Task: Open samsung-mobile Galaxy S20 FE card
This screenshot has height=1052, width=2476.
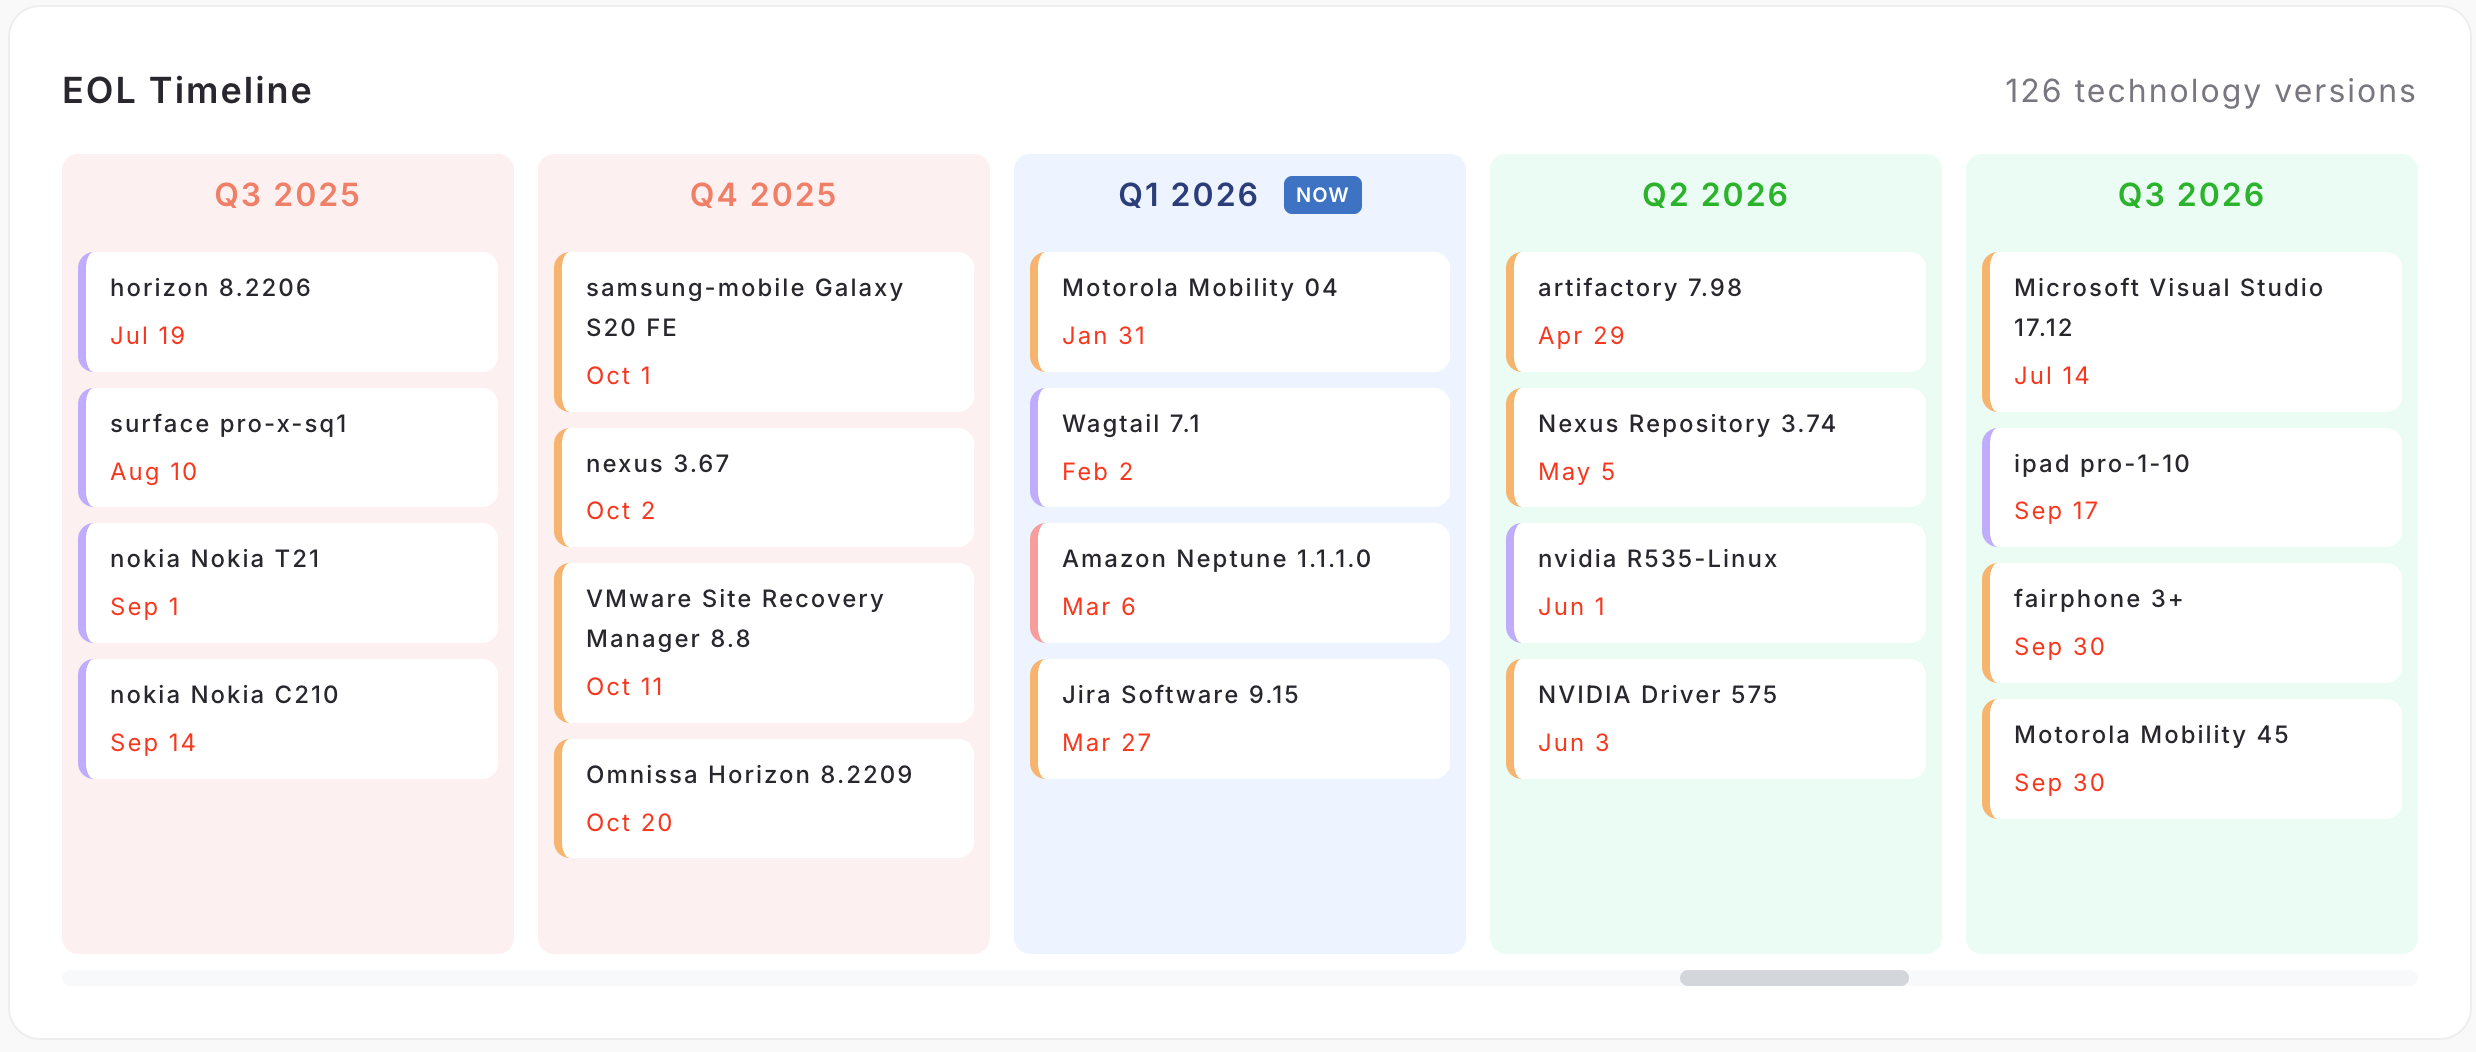Action: click(x=764, y=332)
